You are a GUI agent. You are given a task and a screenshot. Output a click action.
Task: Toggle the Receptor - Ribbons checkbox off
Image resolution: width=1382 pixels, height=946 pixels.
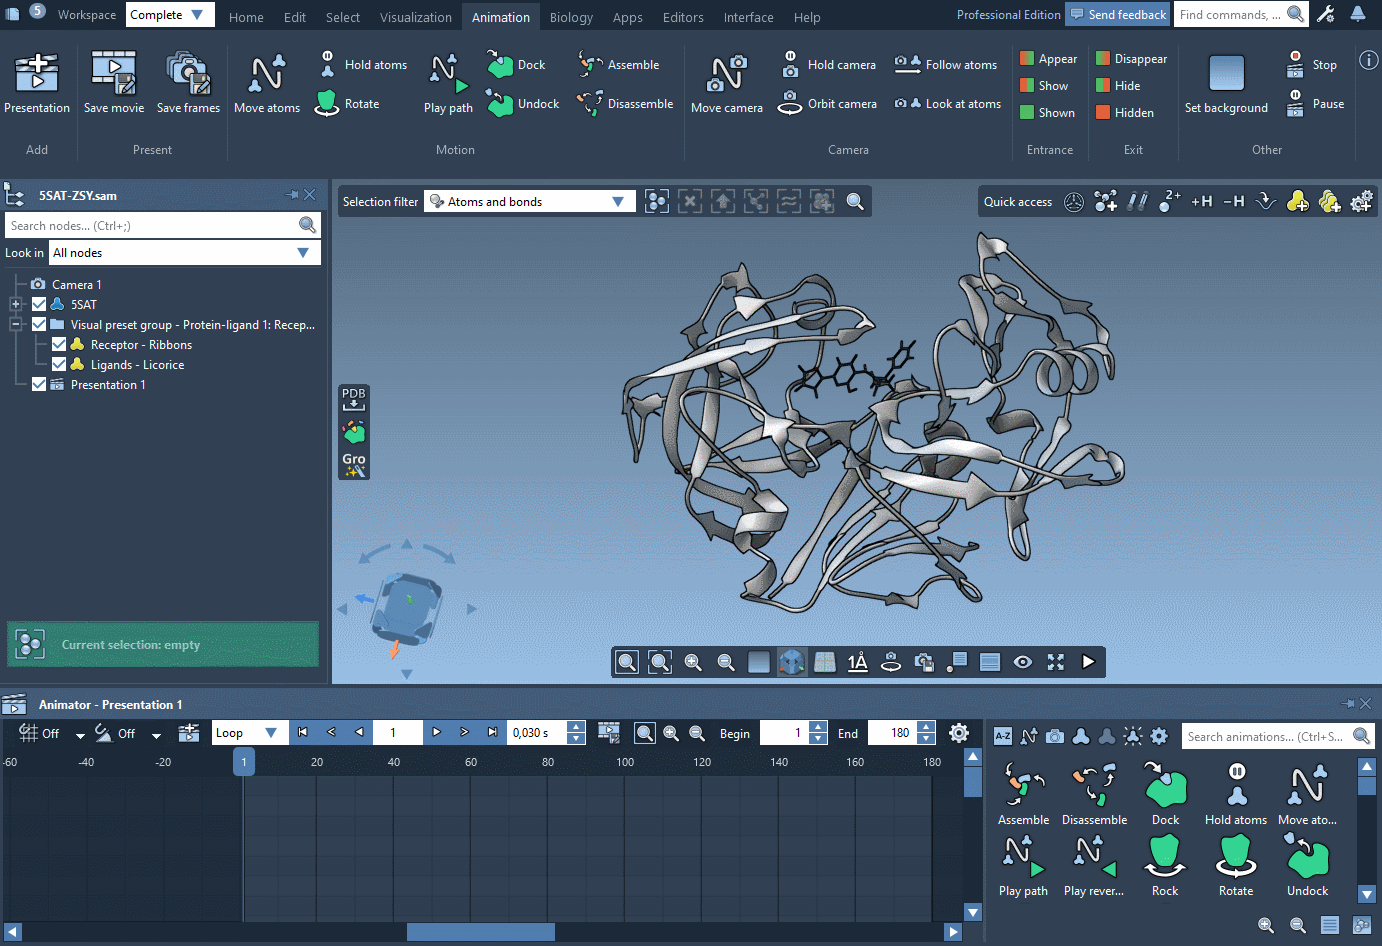[59, 344]
